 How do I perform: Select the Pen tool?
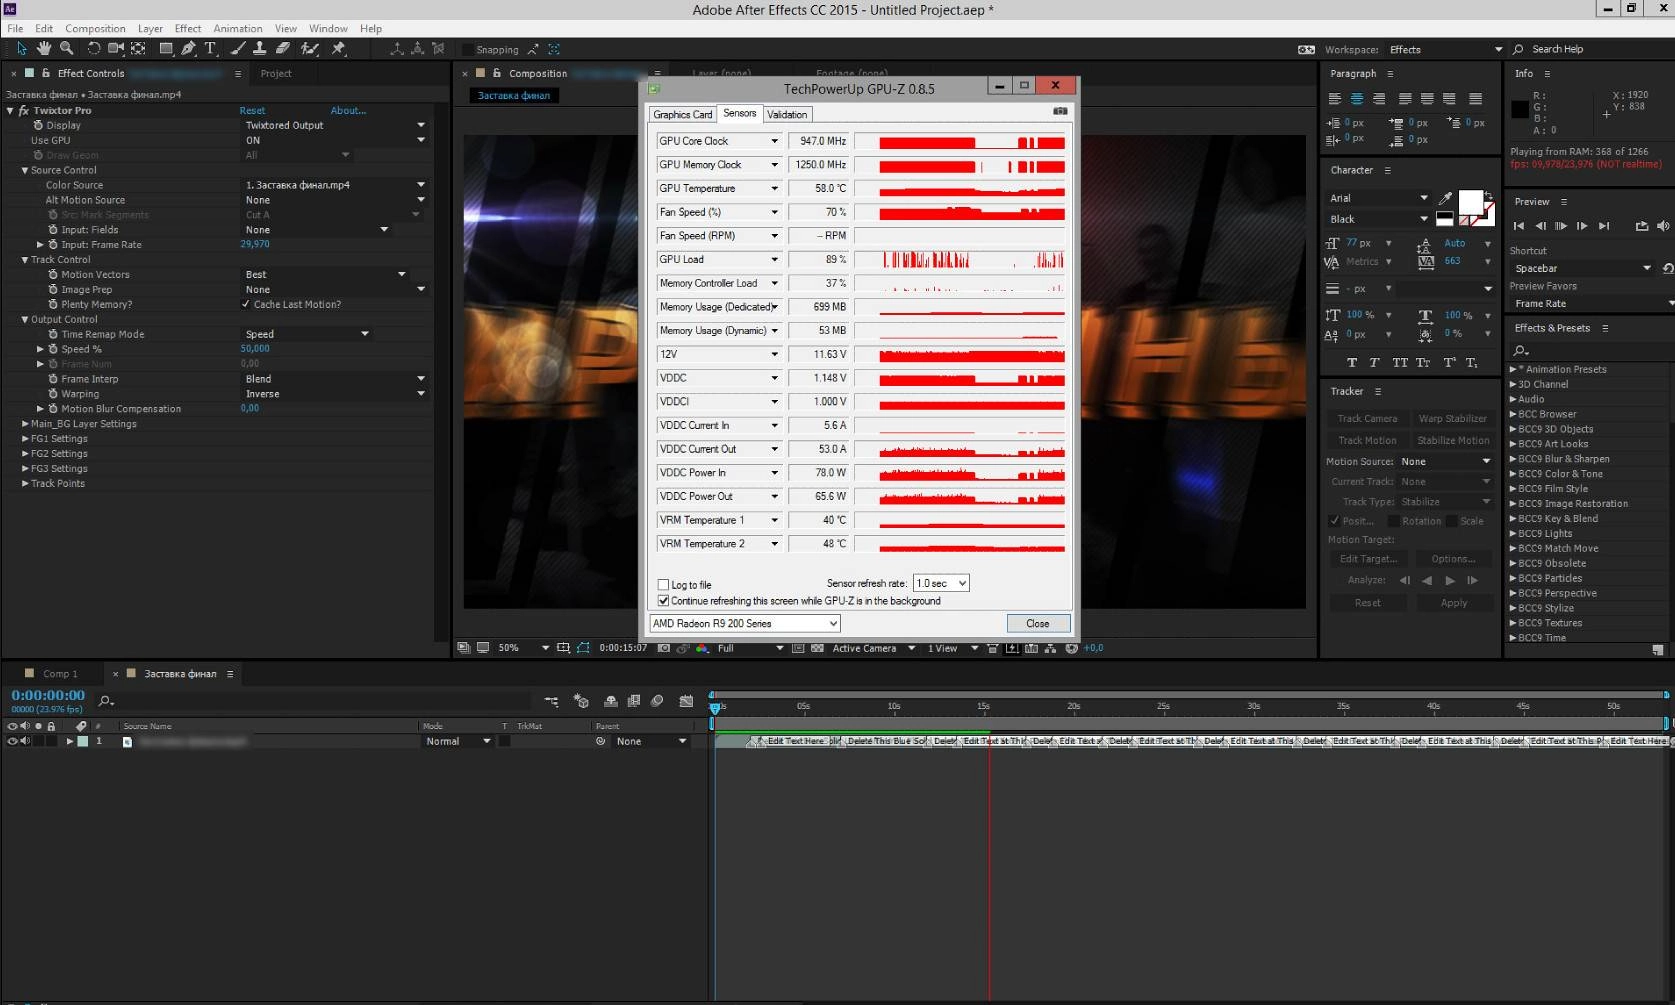tap(188, 48)
